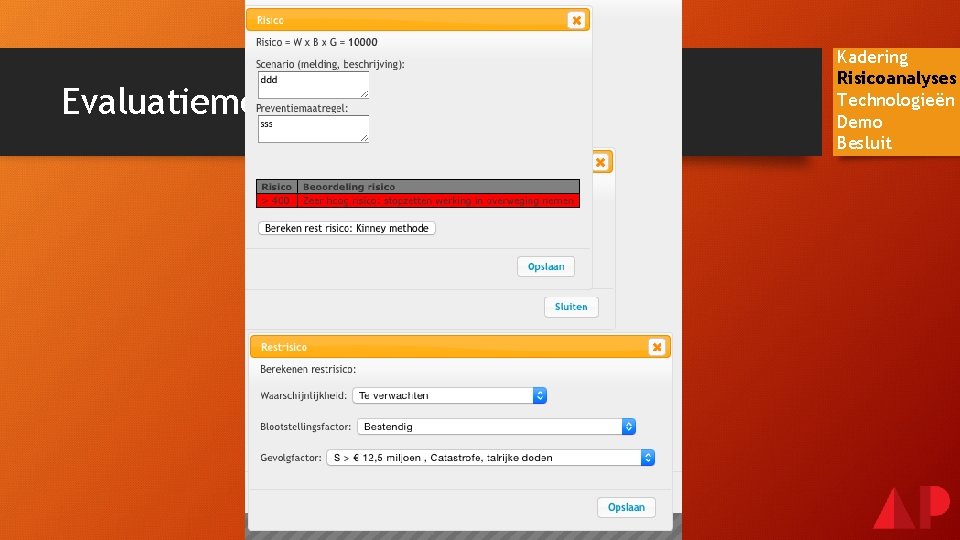Click the Risico dialog title bar
960x540 pixels.
(418, 20)
